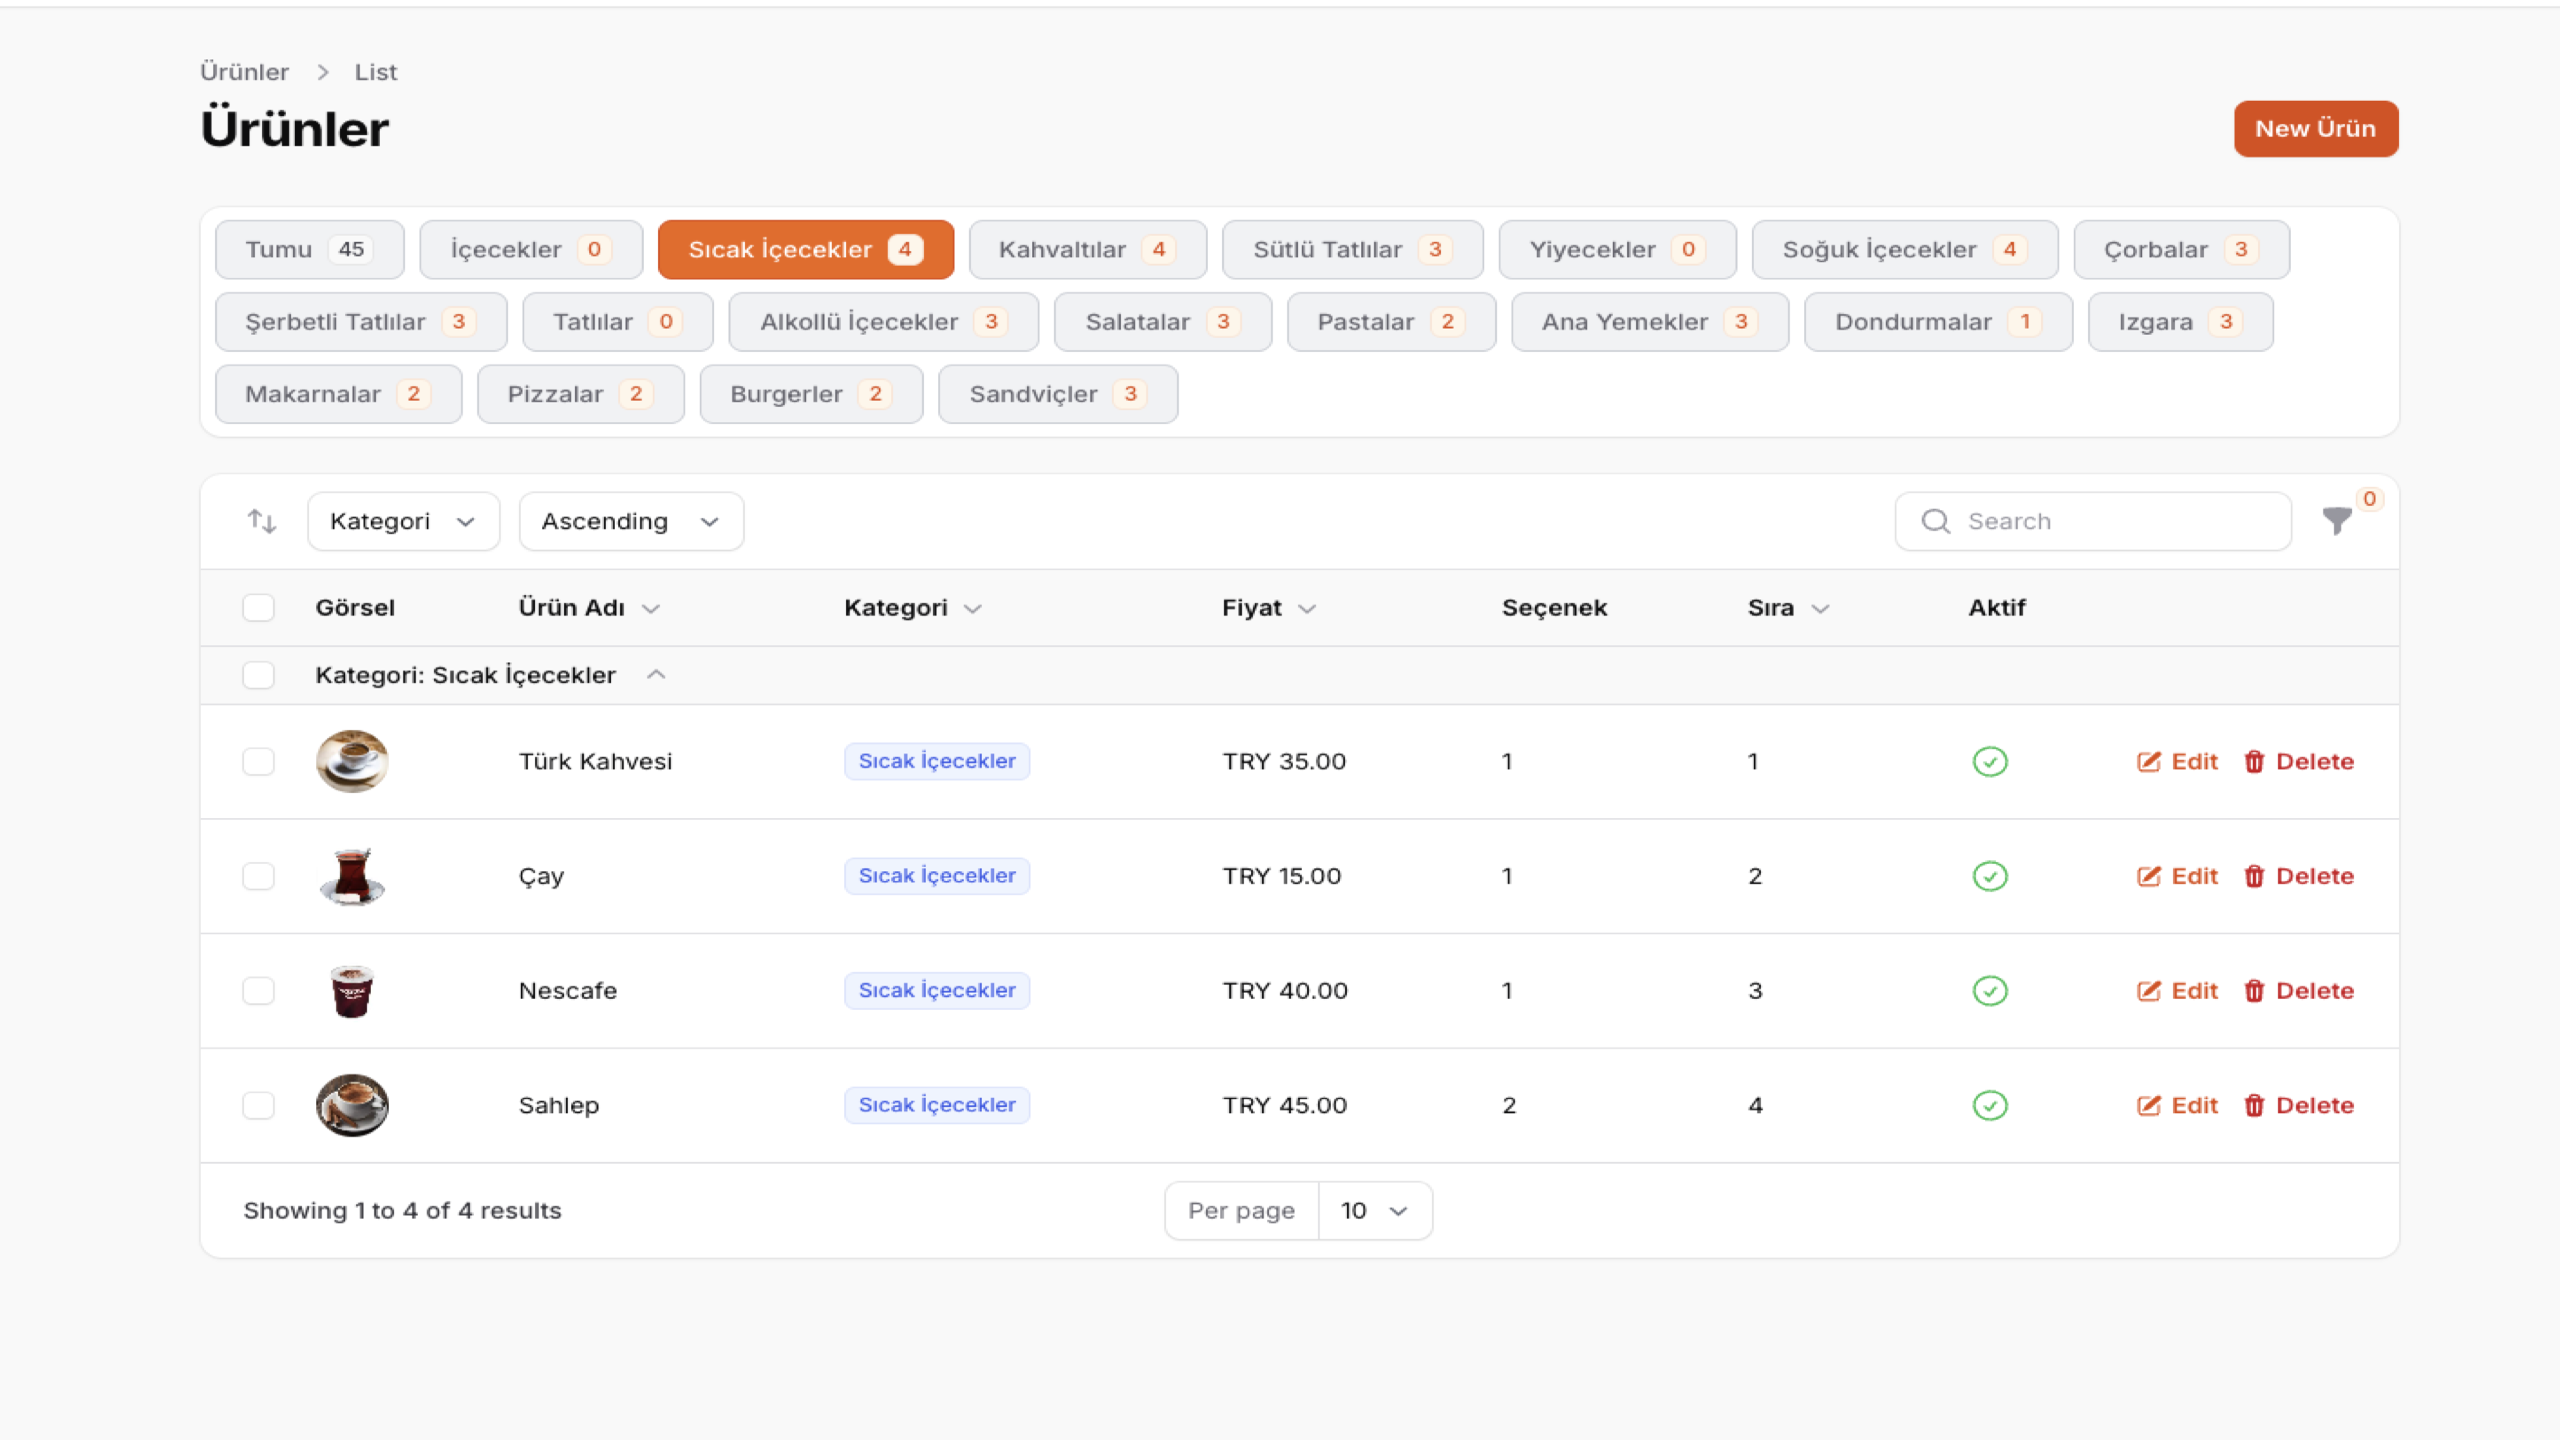Open the Ürünler breadcrumb link
Image resolution: width=2560 pixels, height=1440 pixels.
pyautogui.click(x=244, y=72)
